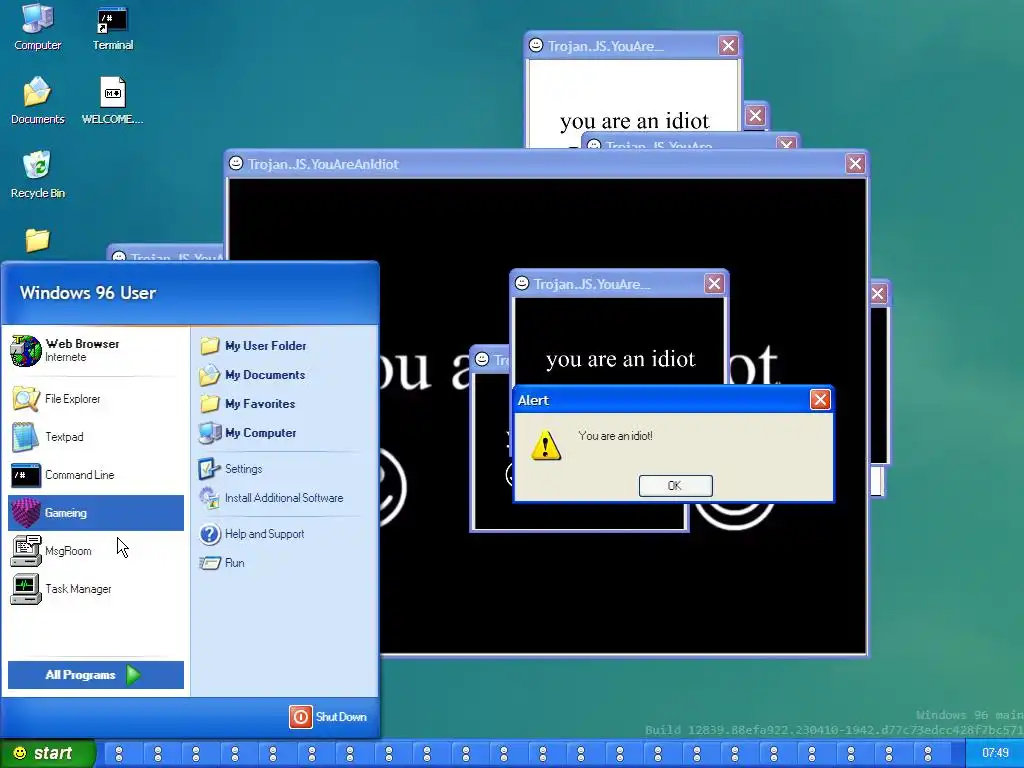The width and height of the screenshot is (1024, 768).
Task: Select the WELCOME markdown file icon
Action: [112, 101]
